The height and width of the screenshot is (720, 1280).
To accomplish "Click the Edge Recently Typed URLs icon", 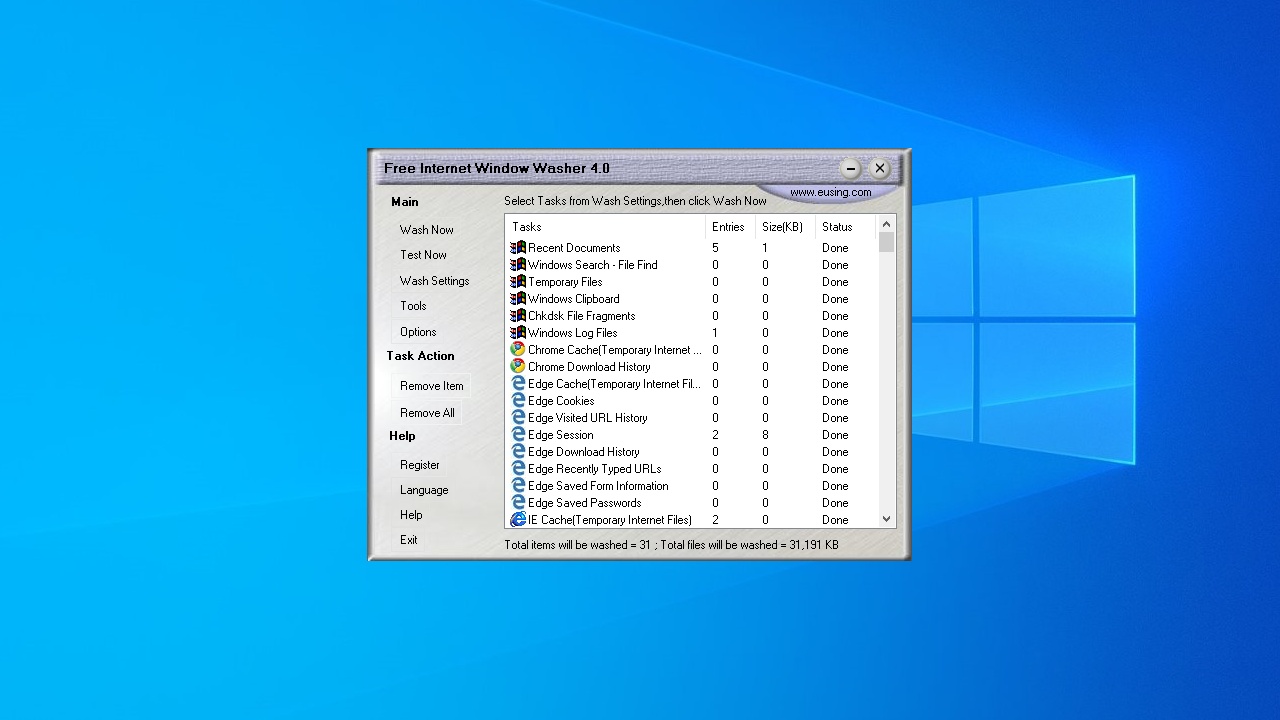I will 518,469.
